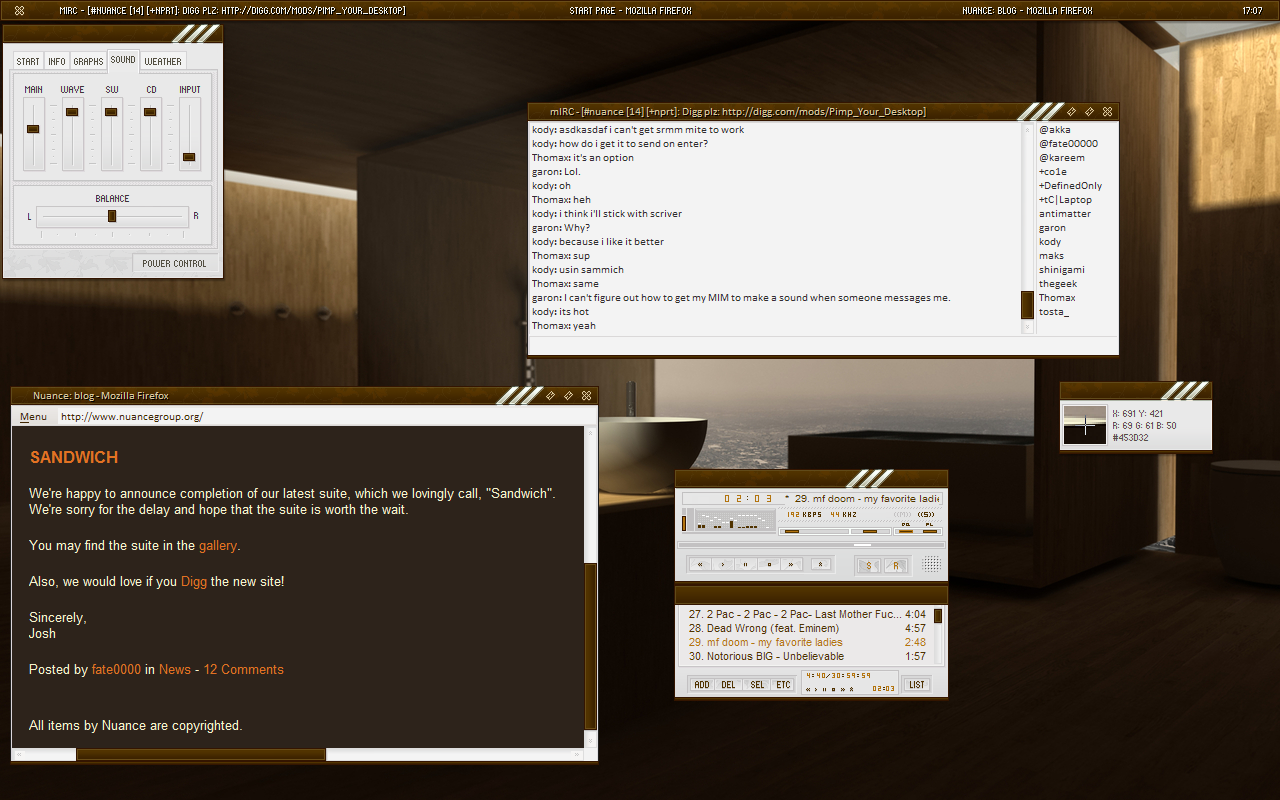Toggle shuffle (S) in Winamp
This screenshot has height=800, width=1280.
tap(869, 565)
